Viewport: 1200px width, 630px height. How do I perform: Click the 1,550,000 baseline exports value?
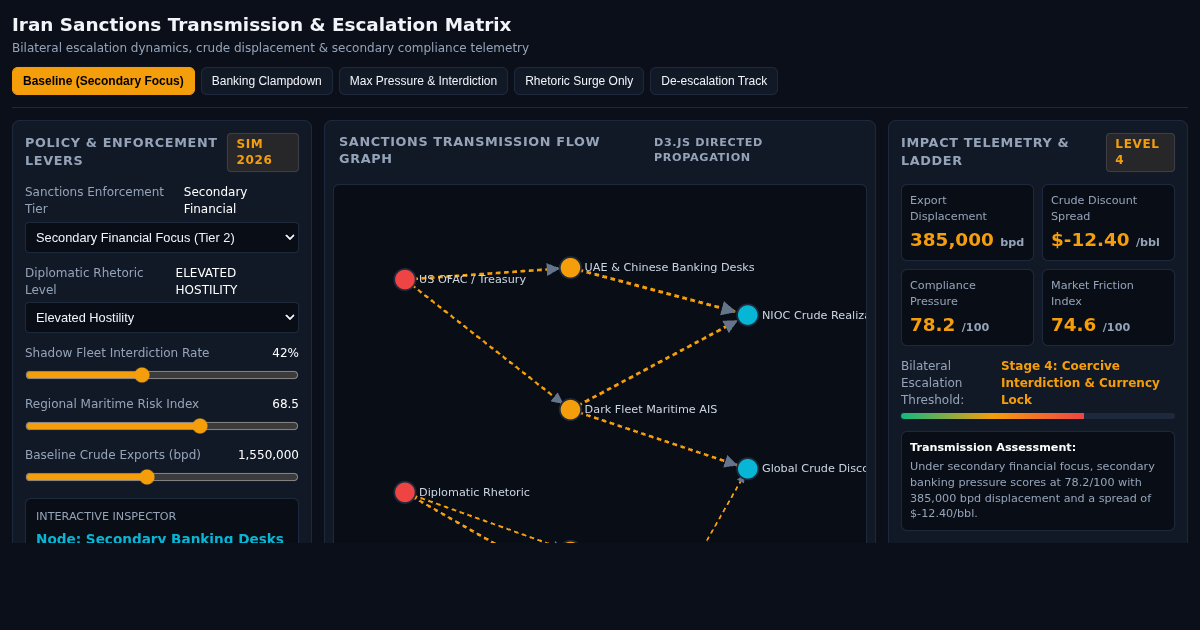(268, 455)
